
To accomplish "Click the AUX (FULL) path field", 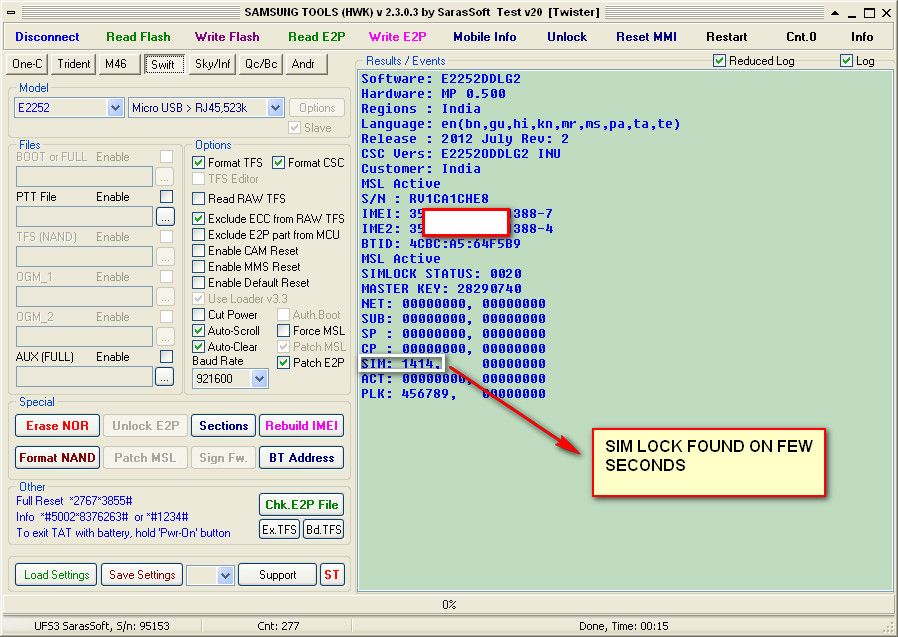I will (84, 376).
